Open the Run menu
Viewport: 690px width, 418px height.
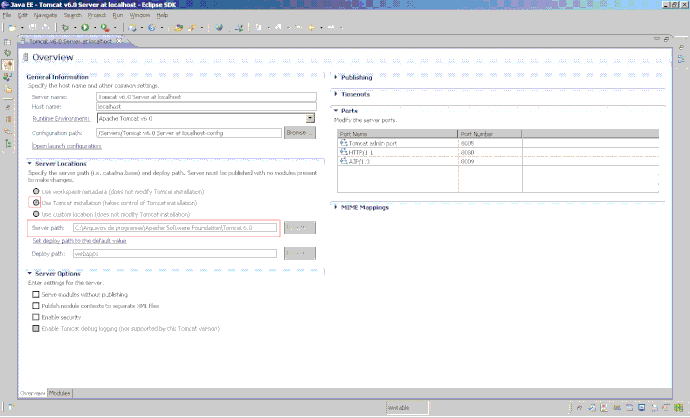pyautogui.click(x=117, y=15)
